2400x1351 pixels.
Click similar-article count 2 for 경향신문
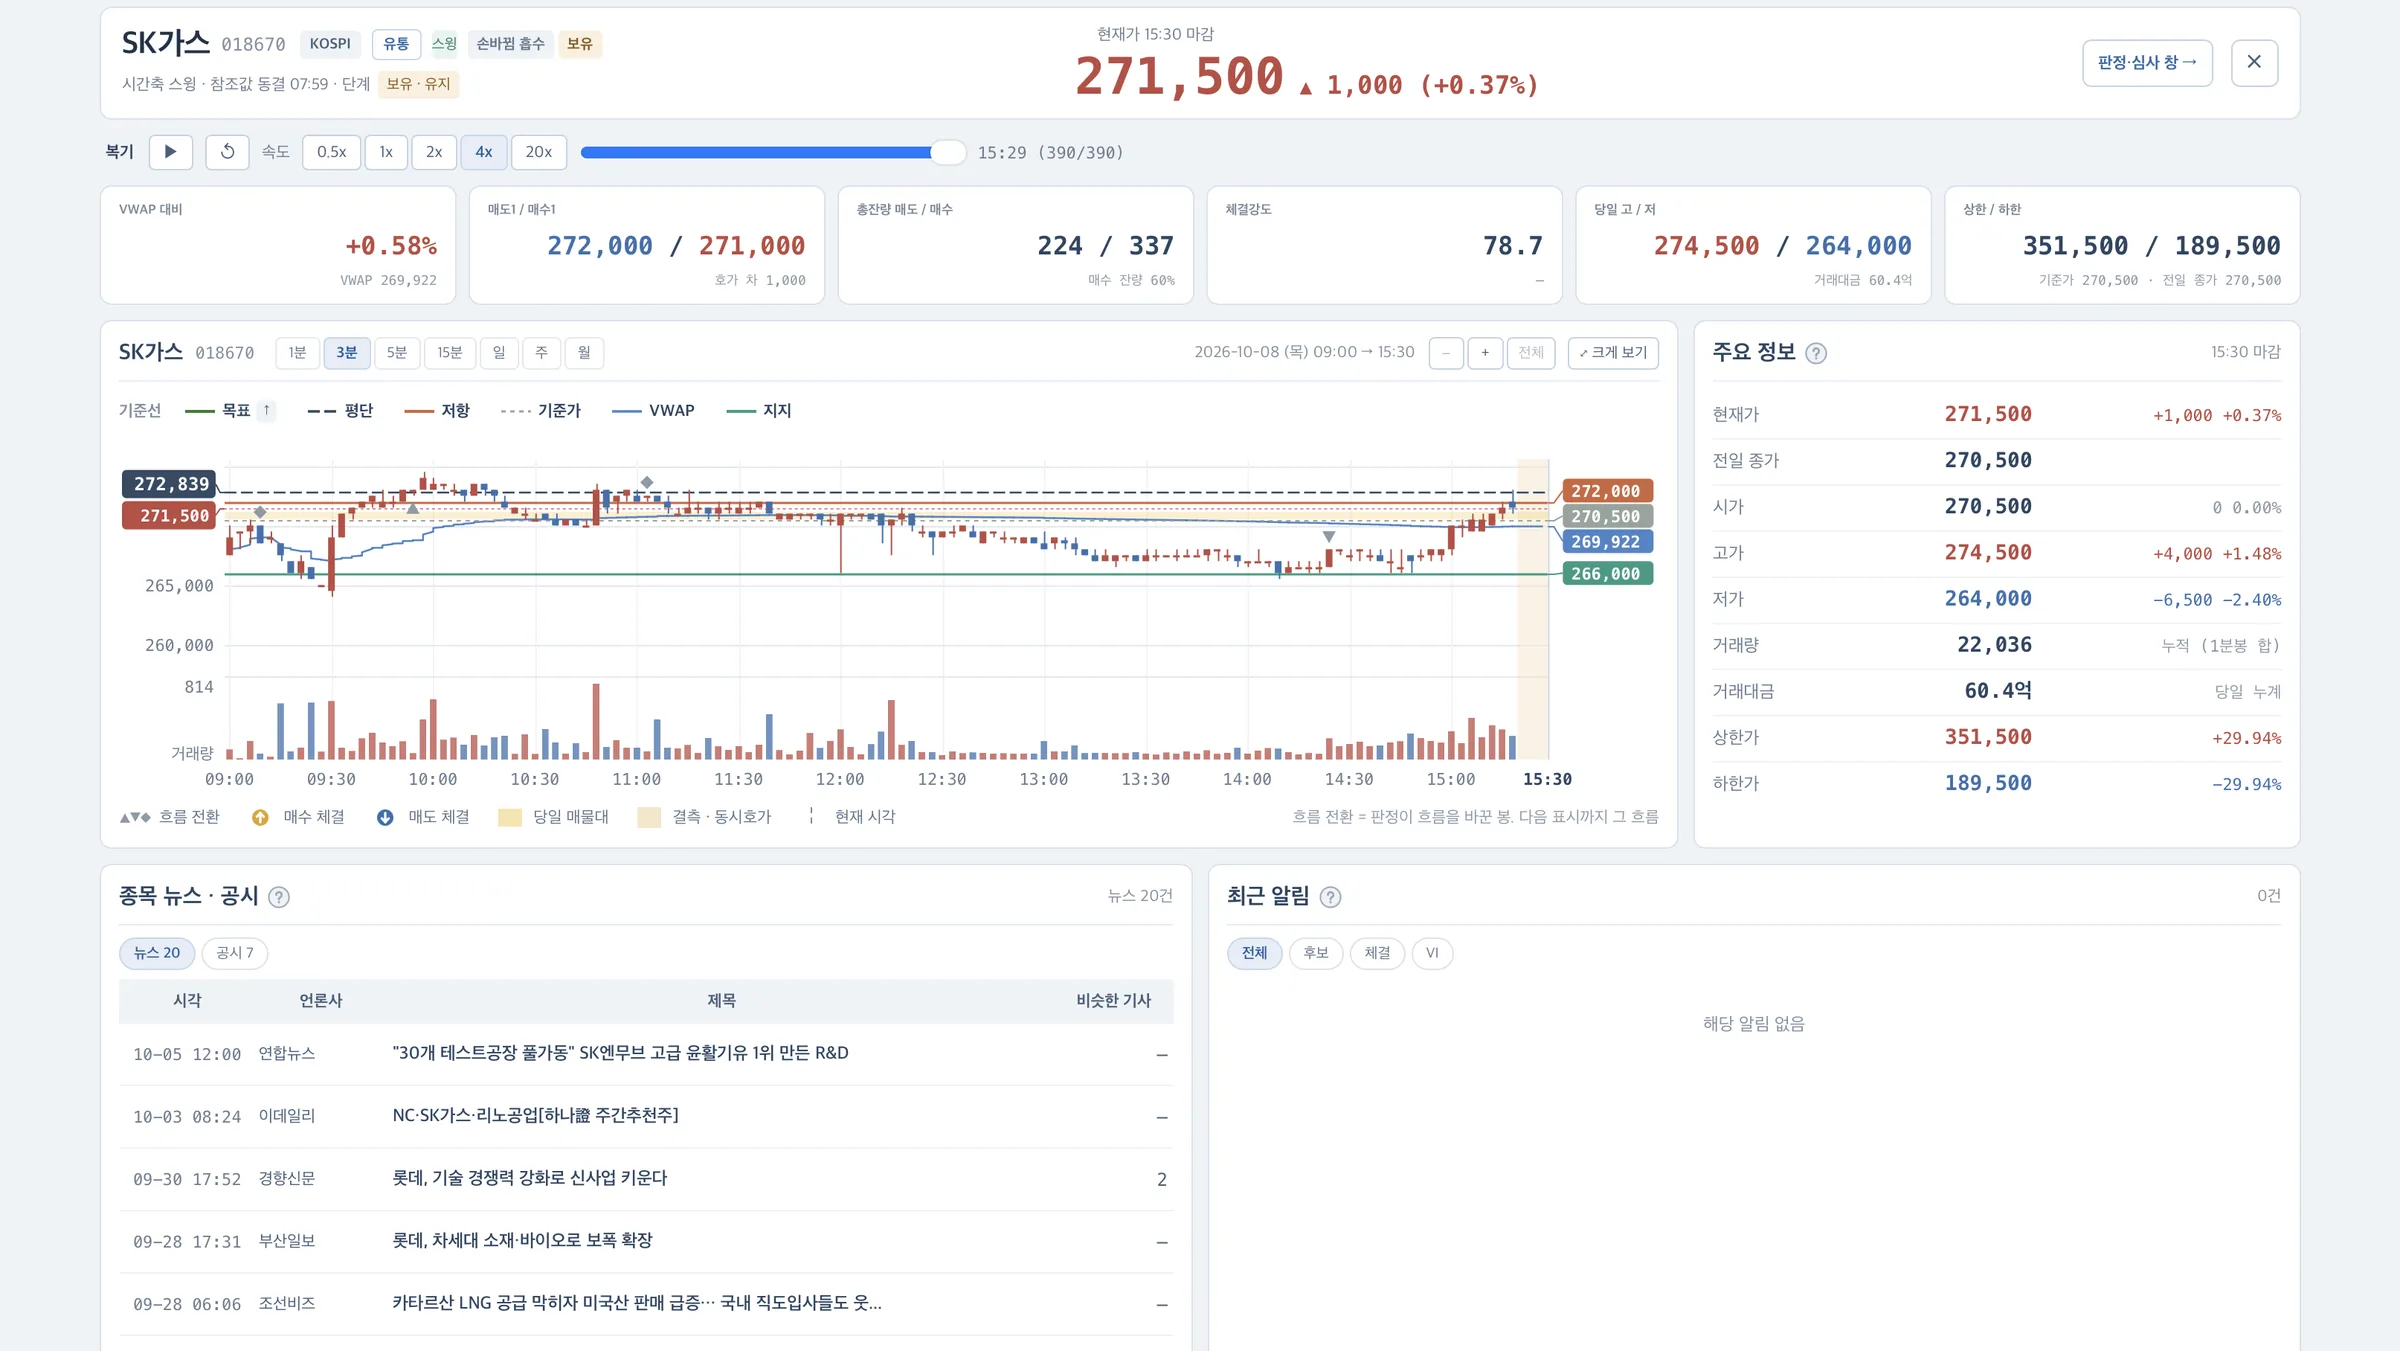(x=1161, y=1179)
